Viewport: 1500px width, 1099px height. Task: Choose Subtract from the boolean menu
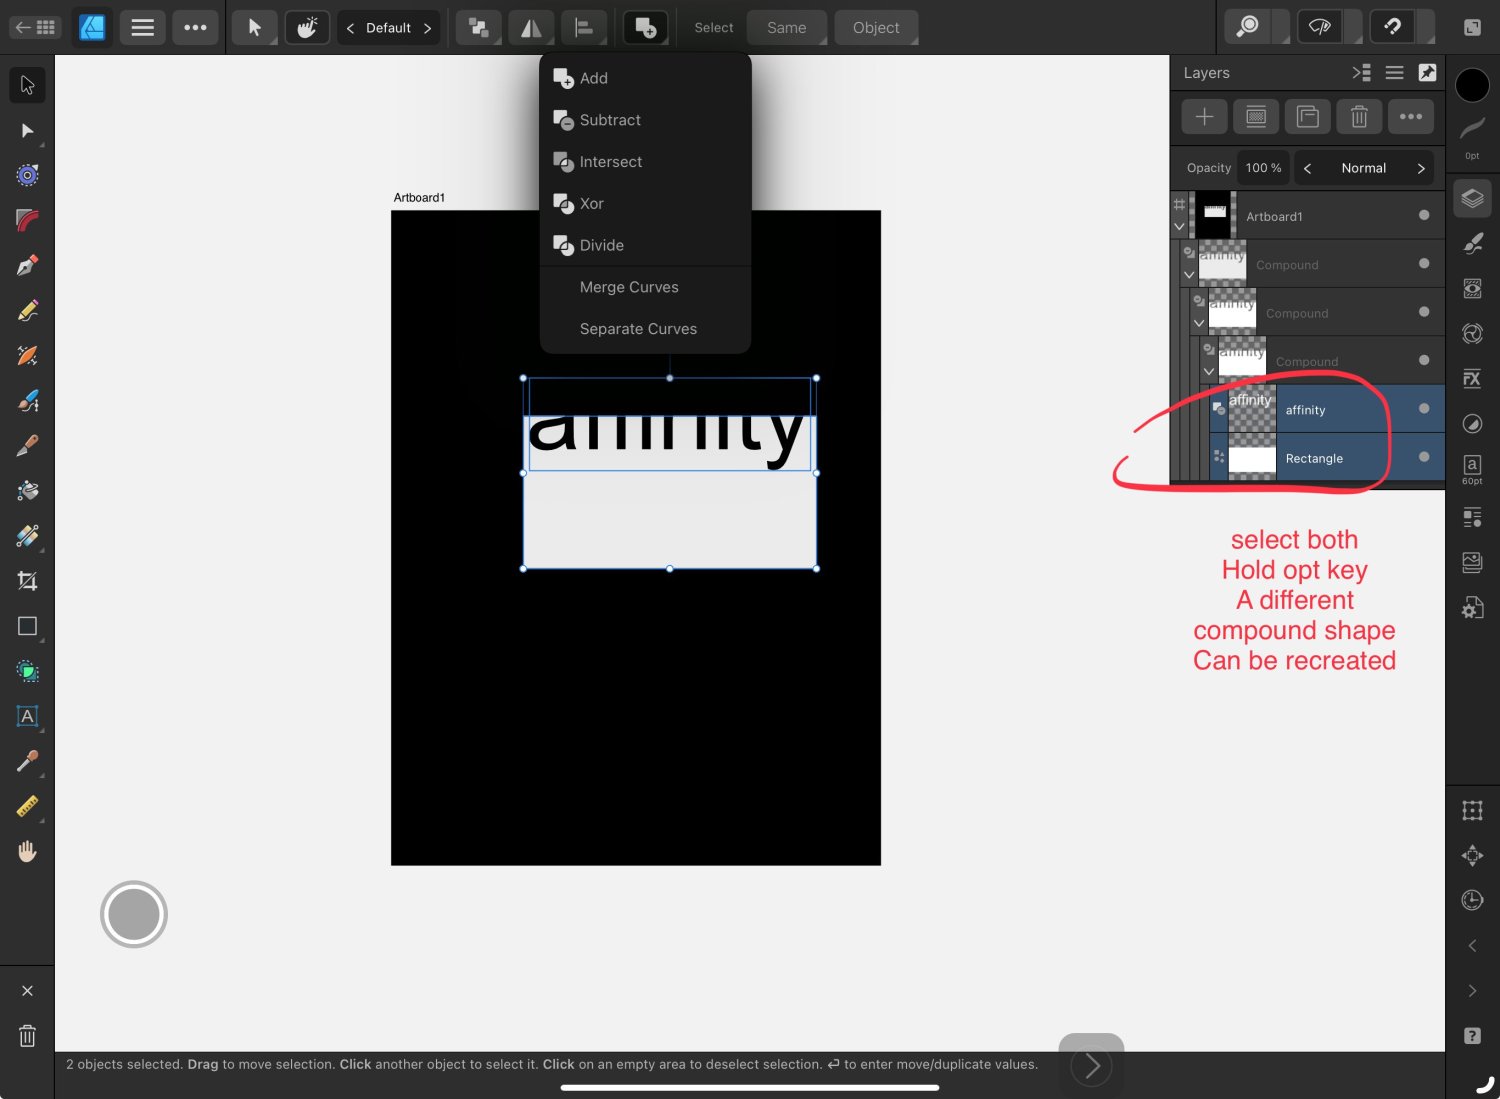point(610,120)
